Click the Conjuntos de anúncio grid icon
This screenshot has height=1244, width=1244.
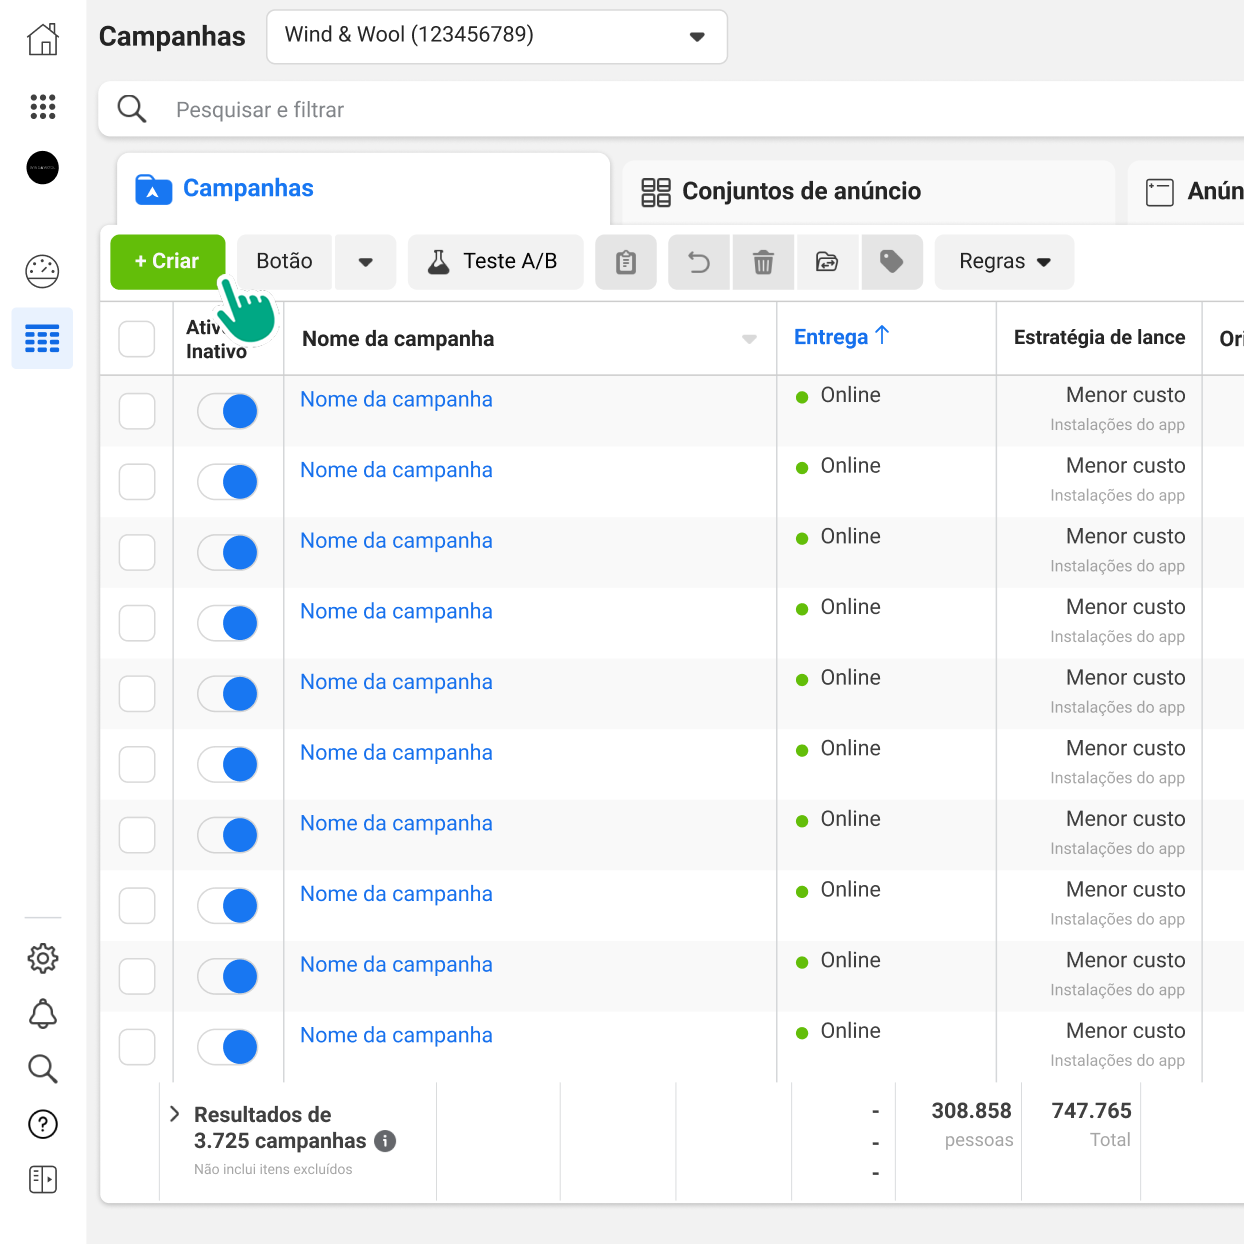tap(656, 192)
